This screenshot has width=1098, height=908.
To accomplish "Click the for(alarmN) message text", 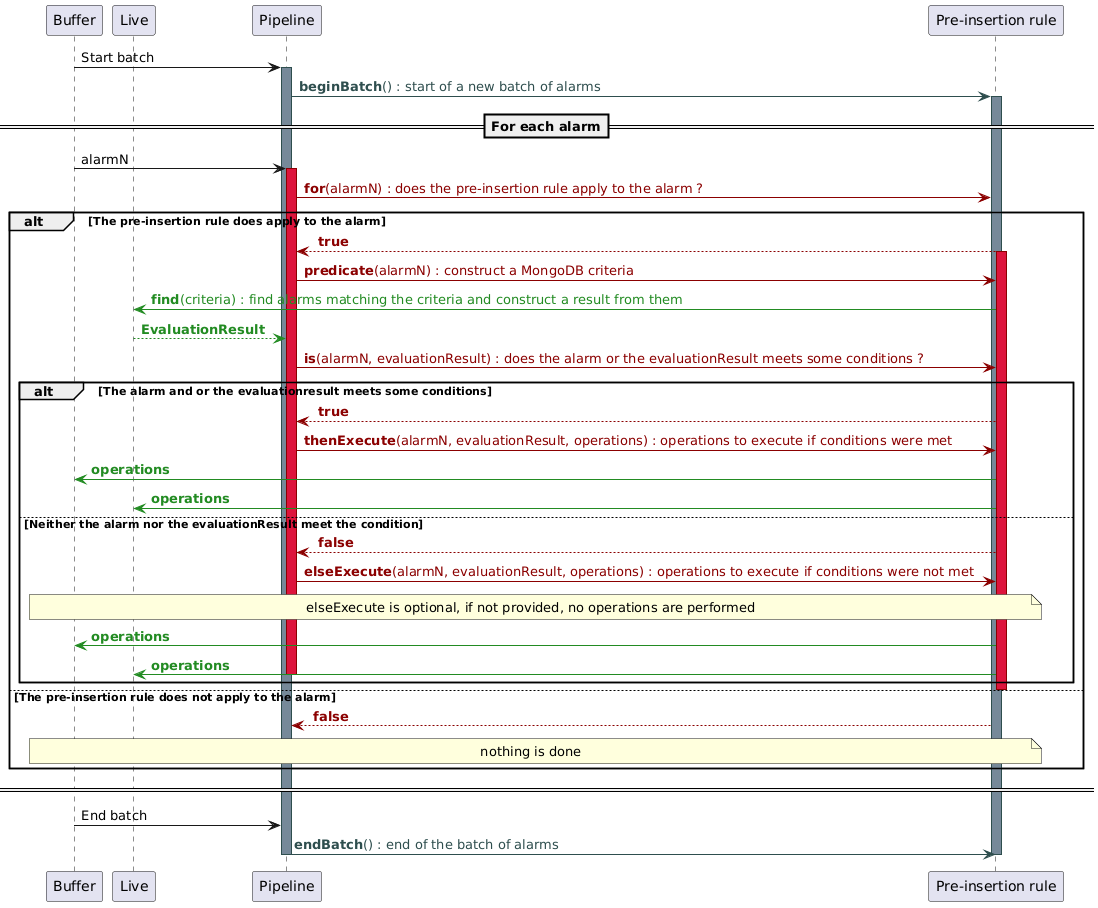I will (503, 188).
